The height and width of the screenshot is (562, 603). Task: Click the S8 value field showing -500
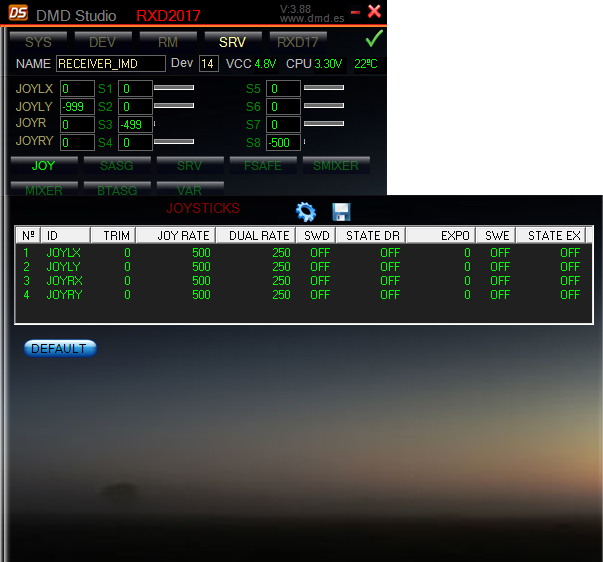pyautogui.click(x=283, y=142)
